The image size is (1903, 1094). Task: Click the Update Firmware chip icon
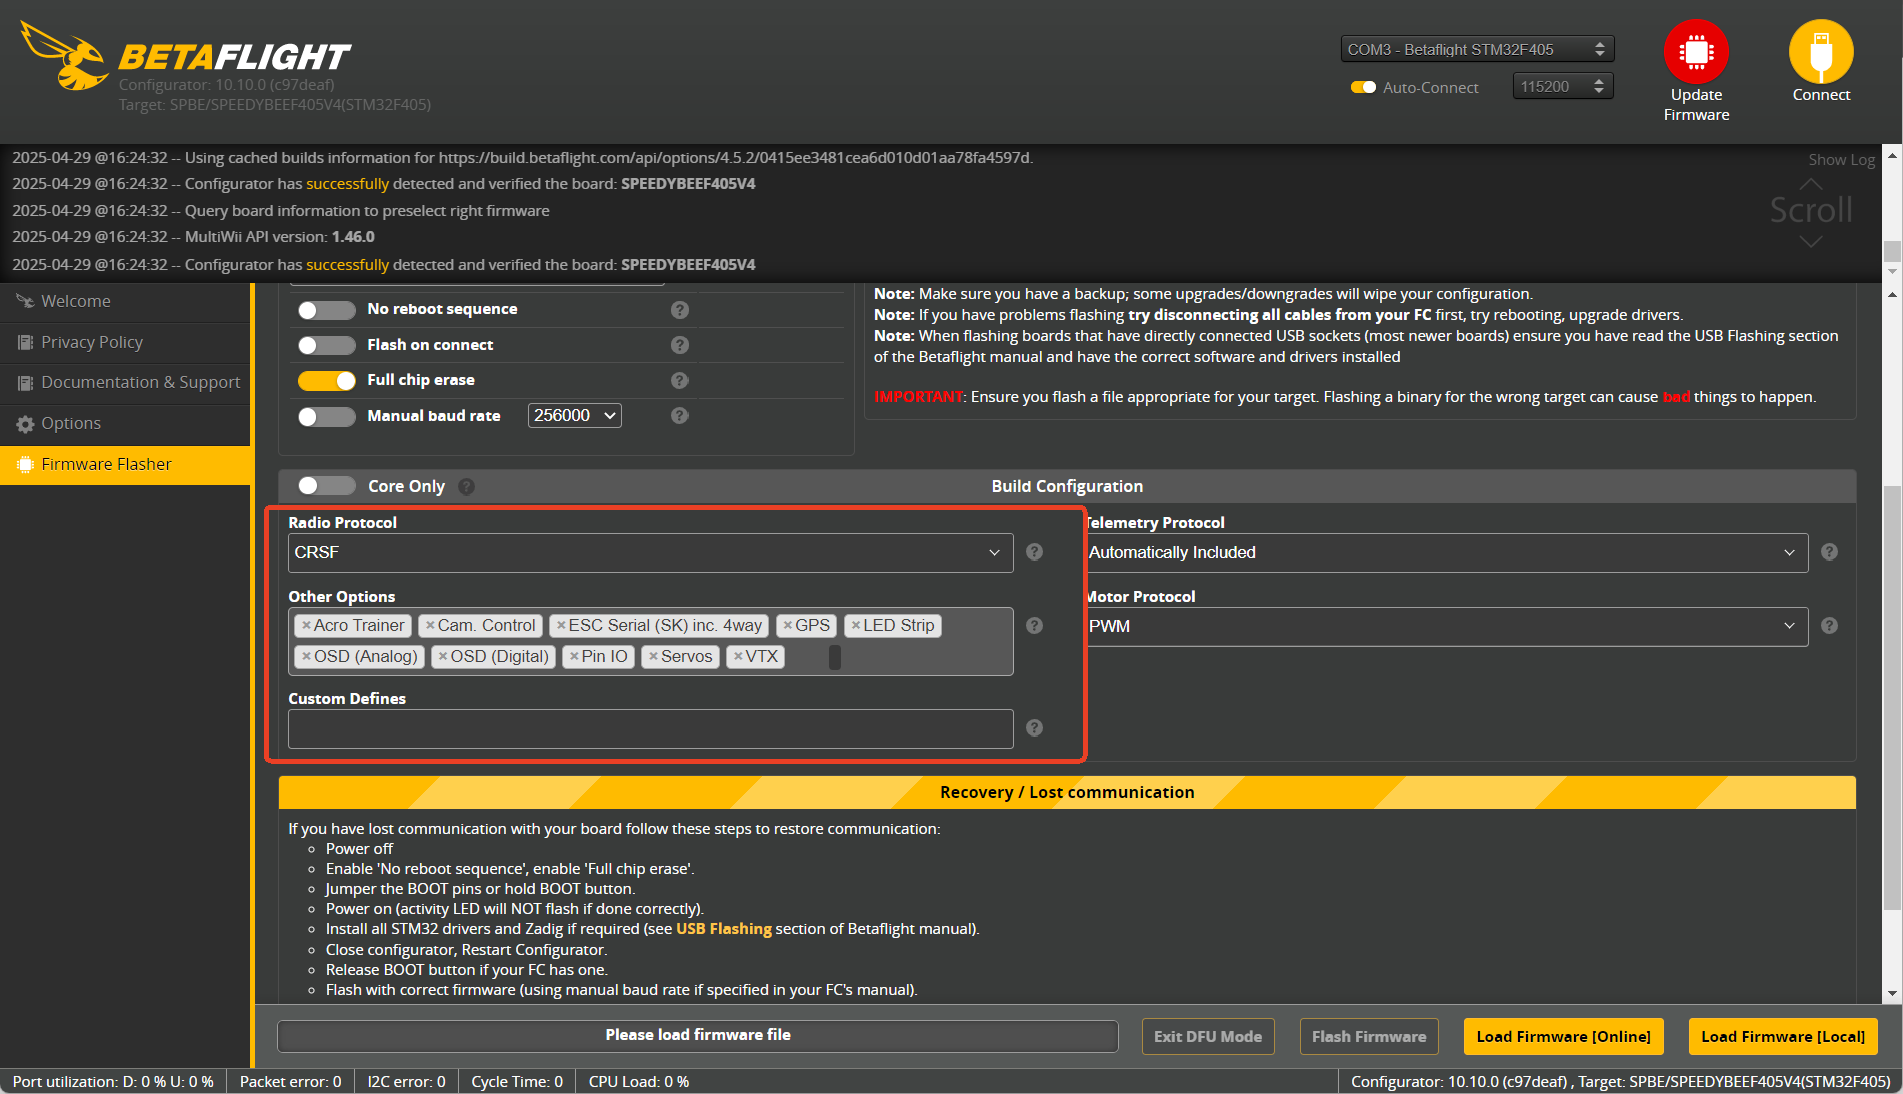coord(1696,51)
